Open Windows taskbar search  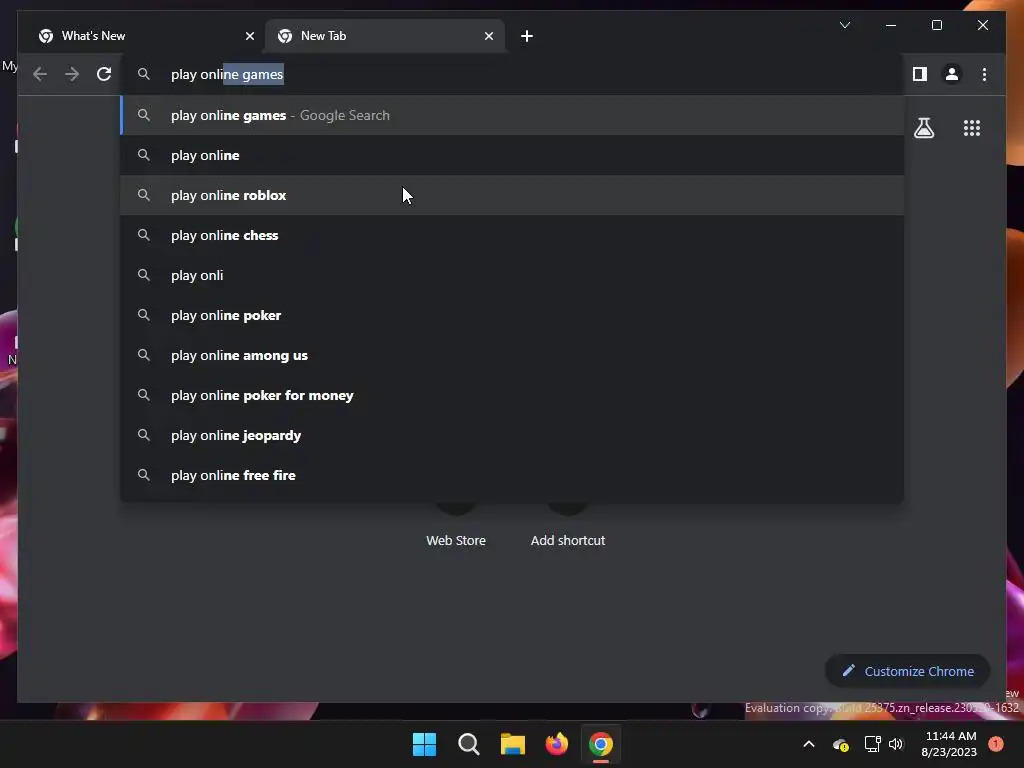click(468, 744)
